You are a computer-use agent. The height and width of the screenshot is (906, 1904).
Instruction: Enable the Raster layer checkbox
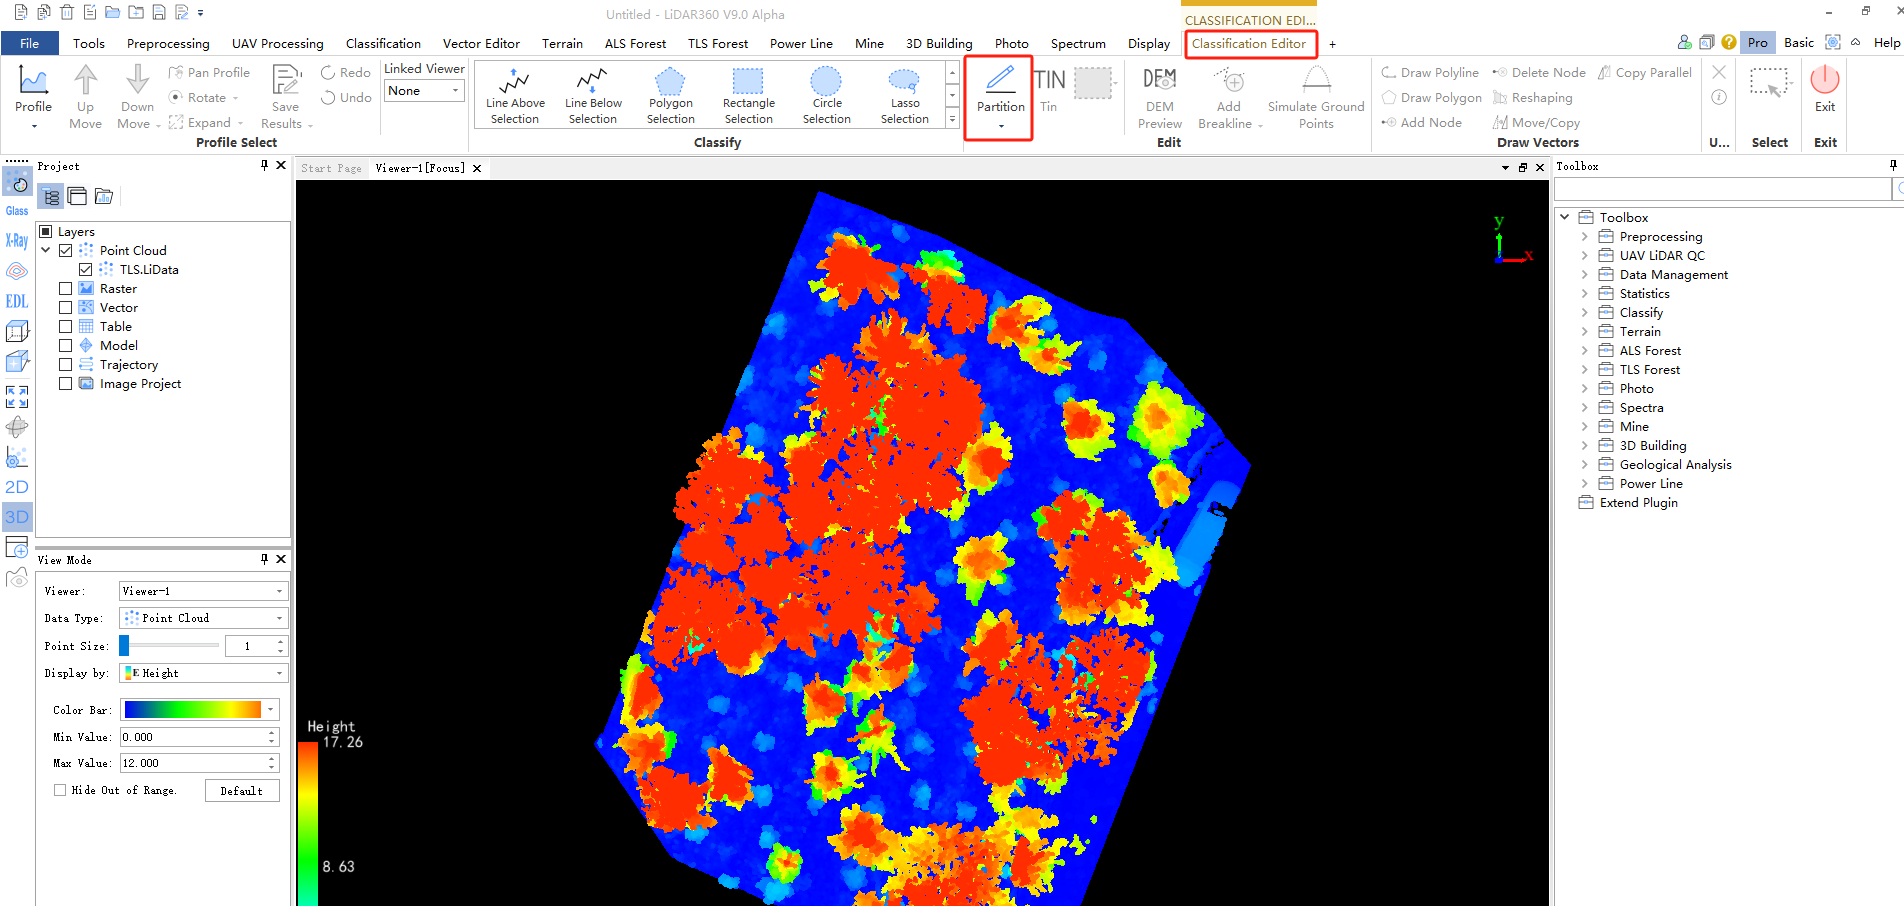(66, 289)
